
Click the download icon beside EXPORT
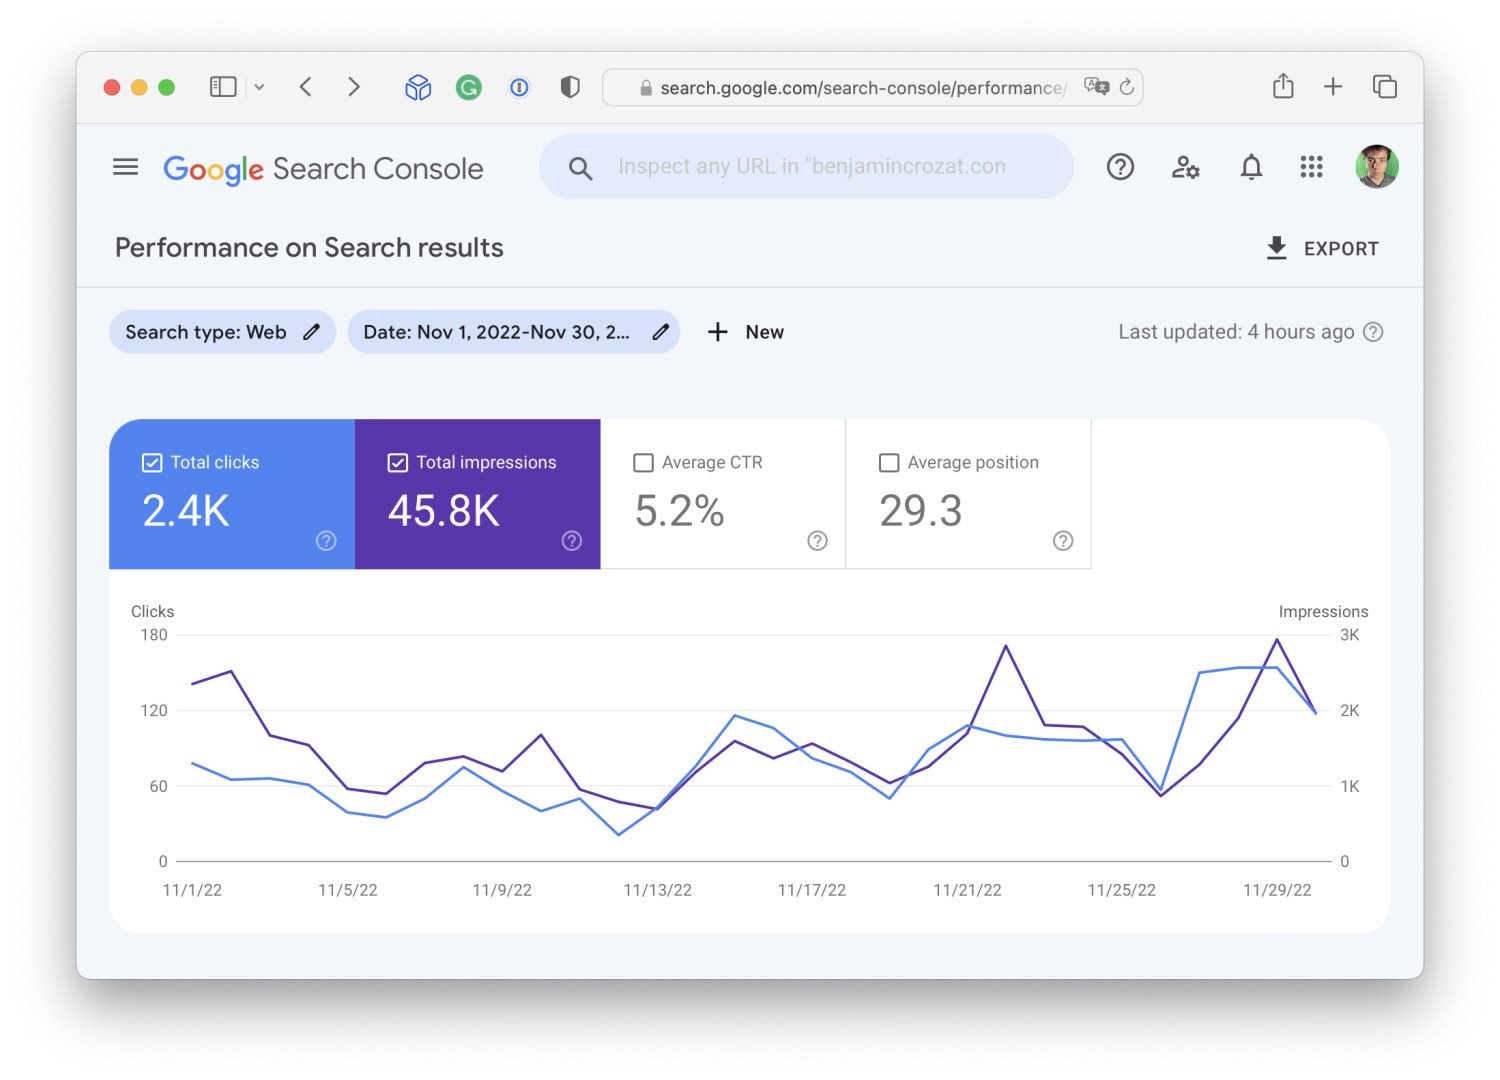1276,248
